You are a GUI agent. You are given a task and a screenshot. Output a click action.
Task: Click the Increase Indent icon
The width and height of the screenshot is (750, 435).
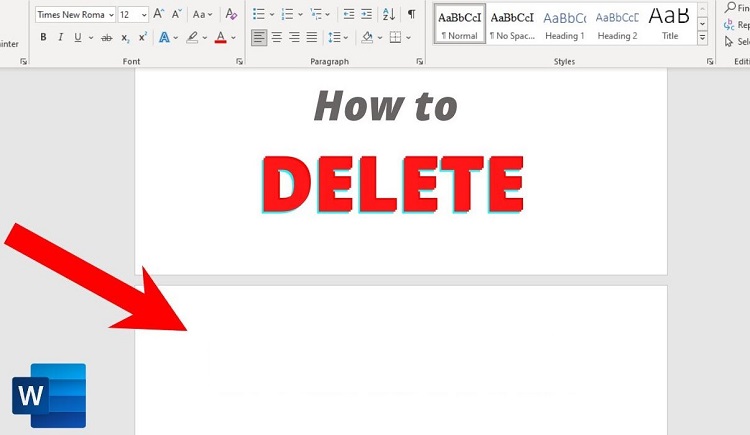tap(366, 14)
